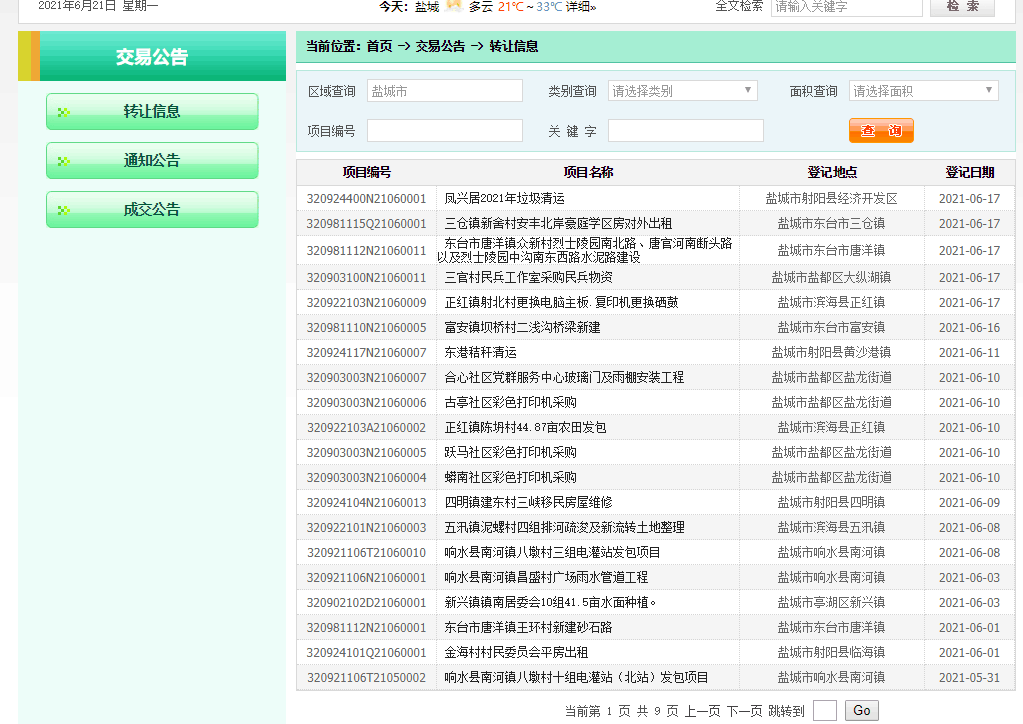Image resolution: width=1023 pixels, height=724 pixels.
Task: Click the green icon on 通知公告 button
Action: (x=64, y=161)
